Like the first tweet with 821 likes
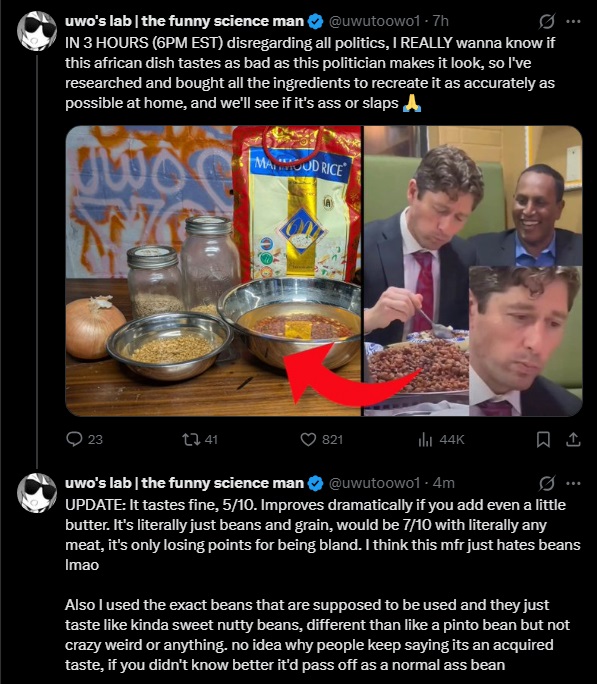 322,439
